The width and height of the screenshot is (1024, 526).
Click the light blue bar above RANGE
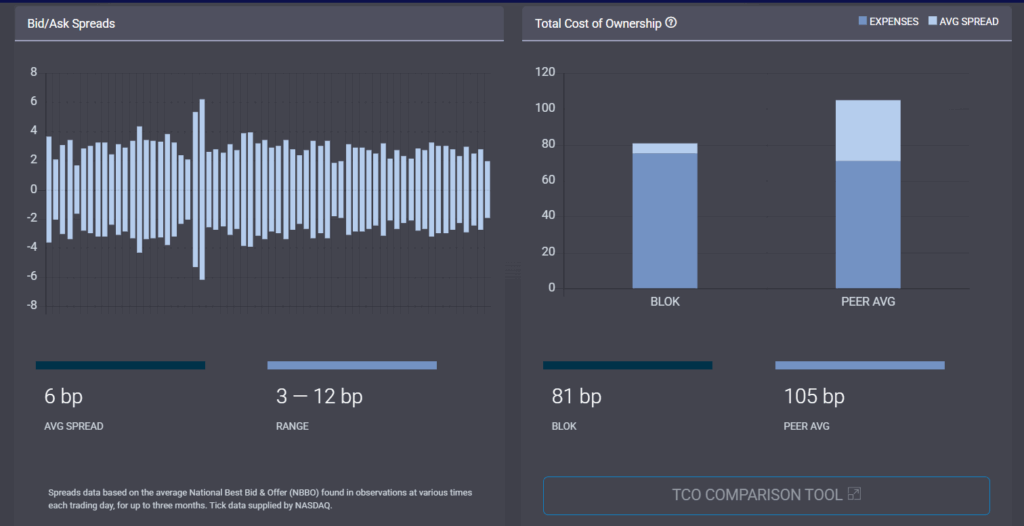[351, 365]
